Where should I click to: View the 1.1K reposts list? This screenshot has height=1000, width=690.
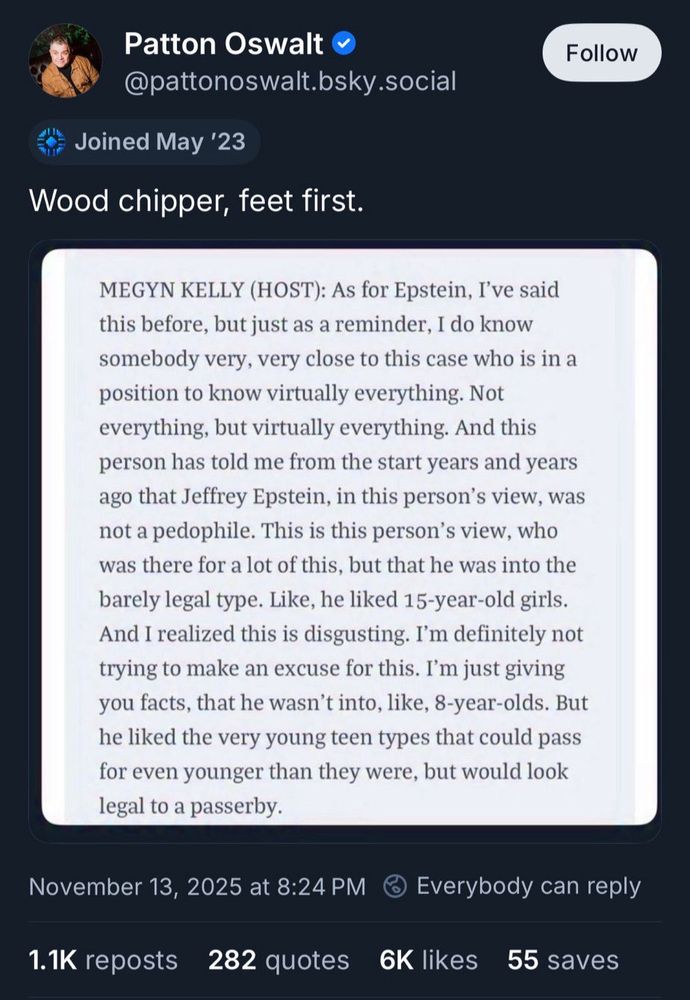tap(103, 960)
